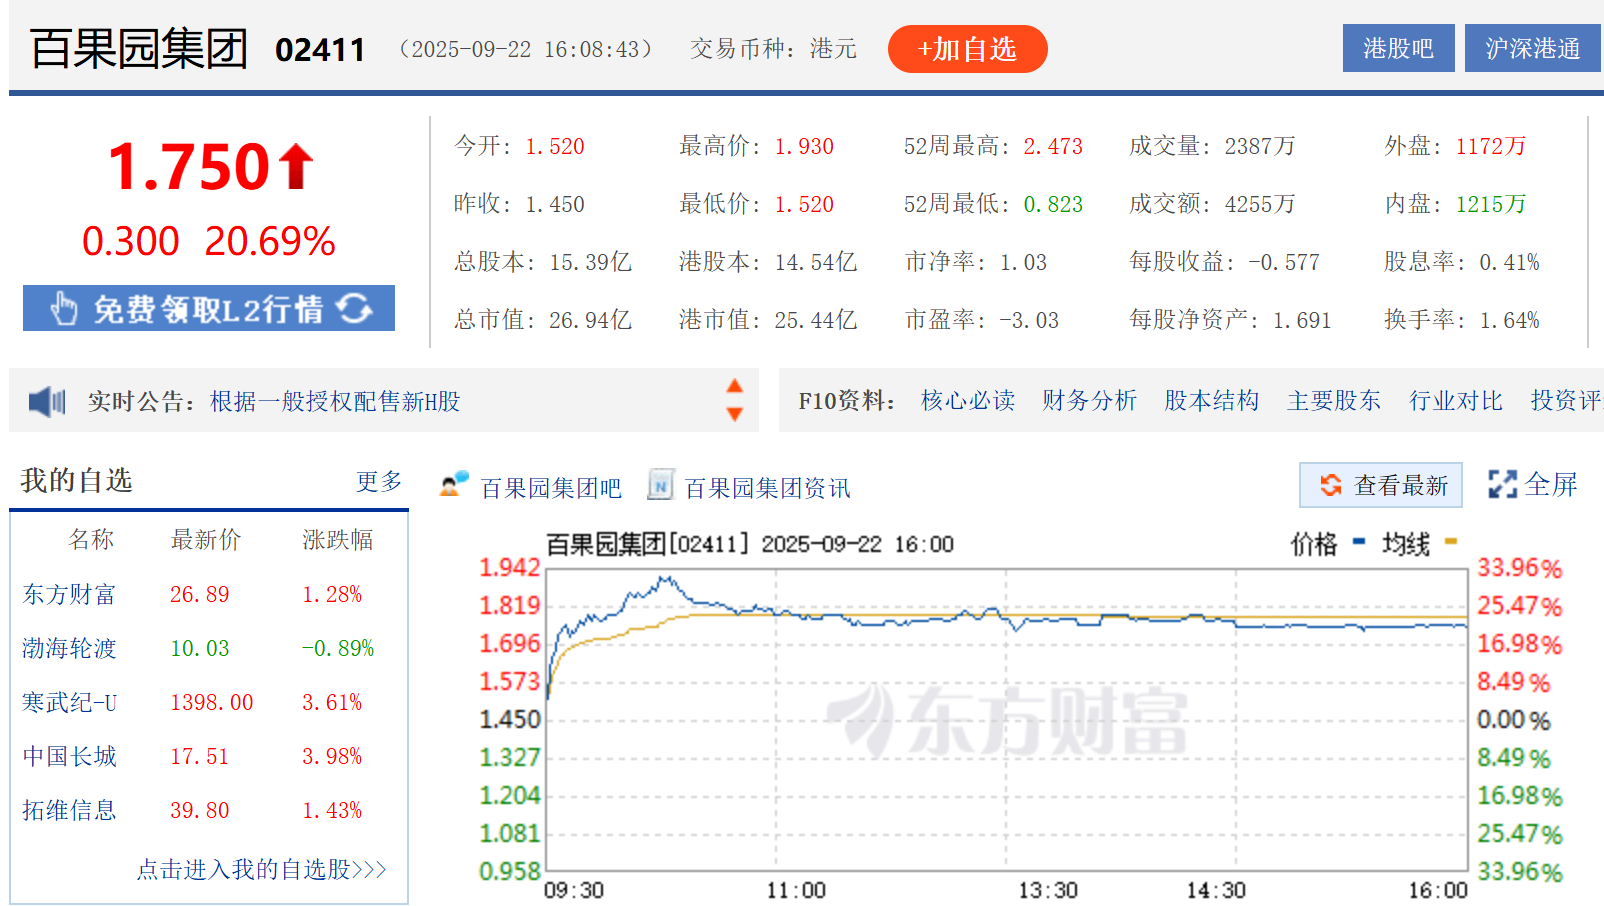The image size is (1604, 906).
Task: Click the 52周最低 value 0.823
Action: [x=1053, y=205]
